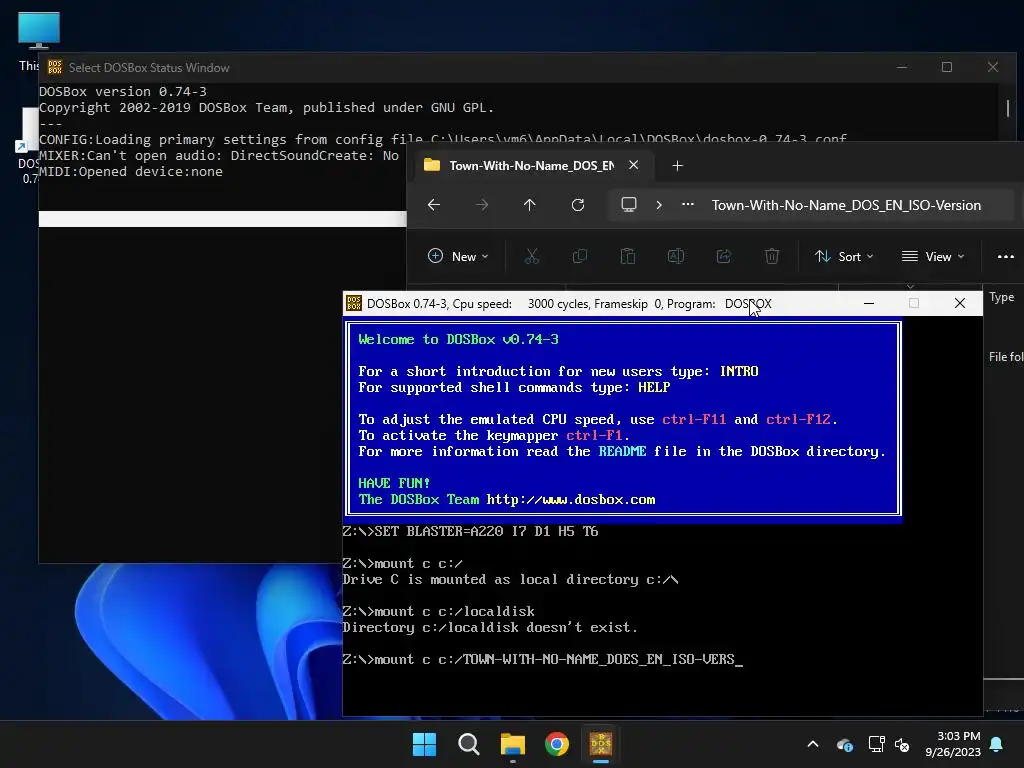
Task: Click the 'DOSBox version 0.74-3' status line
Action: [123, 91]
